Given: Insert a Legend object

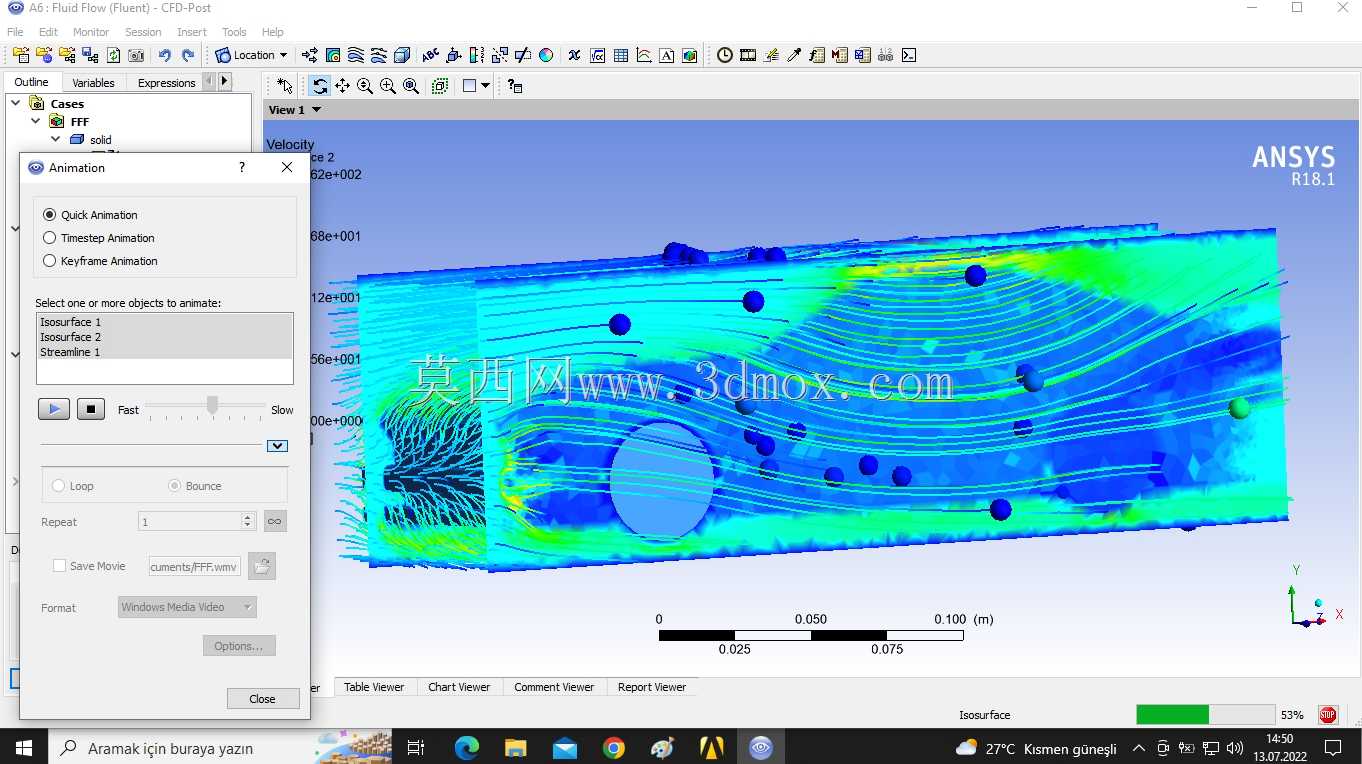Looking at the screenshot, I should pos(476,55).
